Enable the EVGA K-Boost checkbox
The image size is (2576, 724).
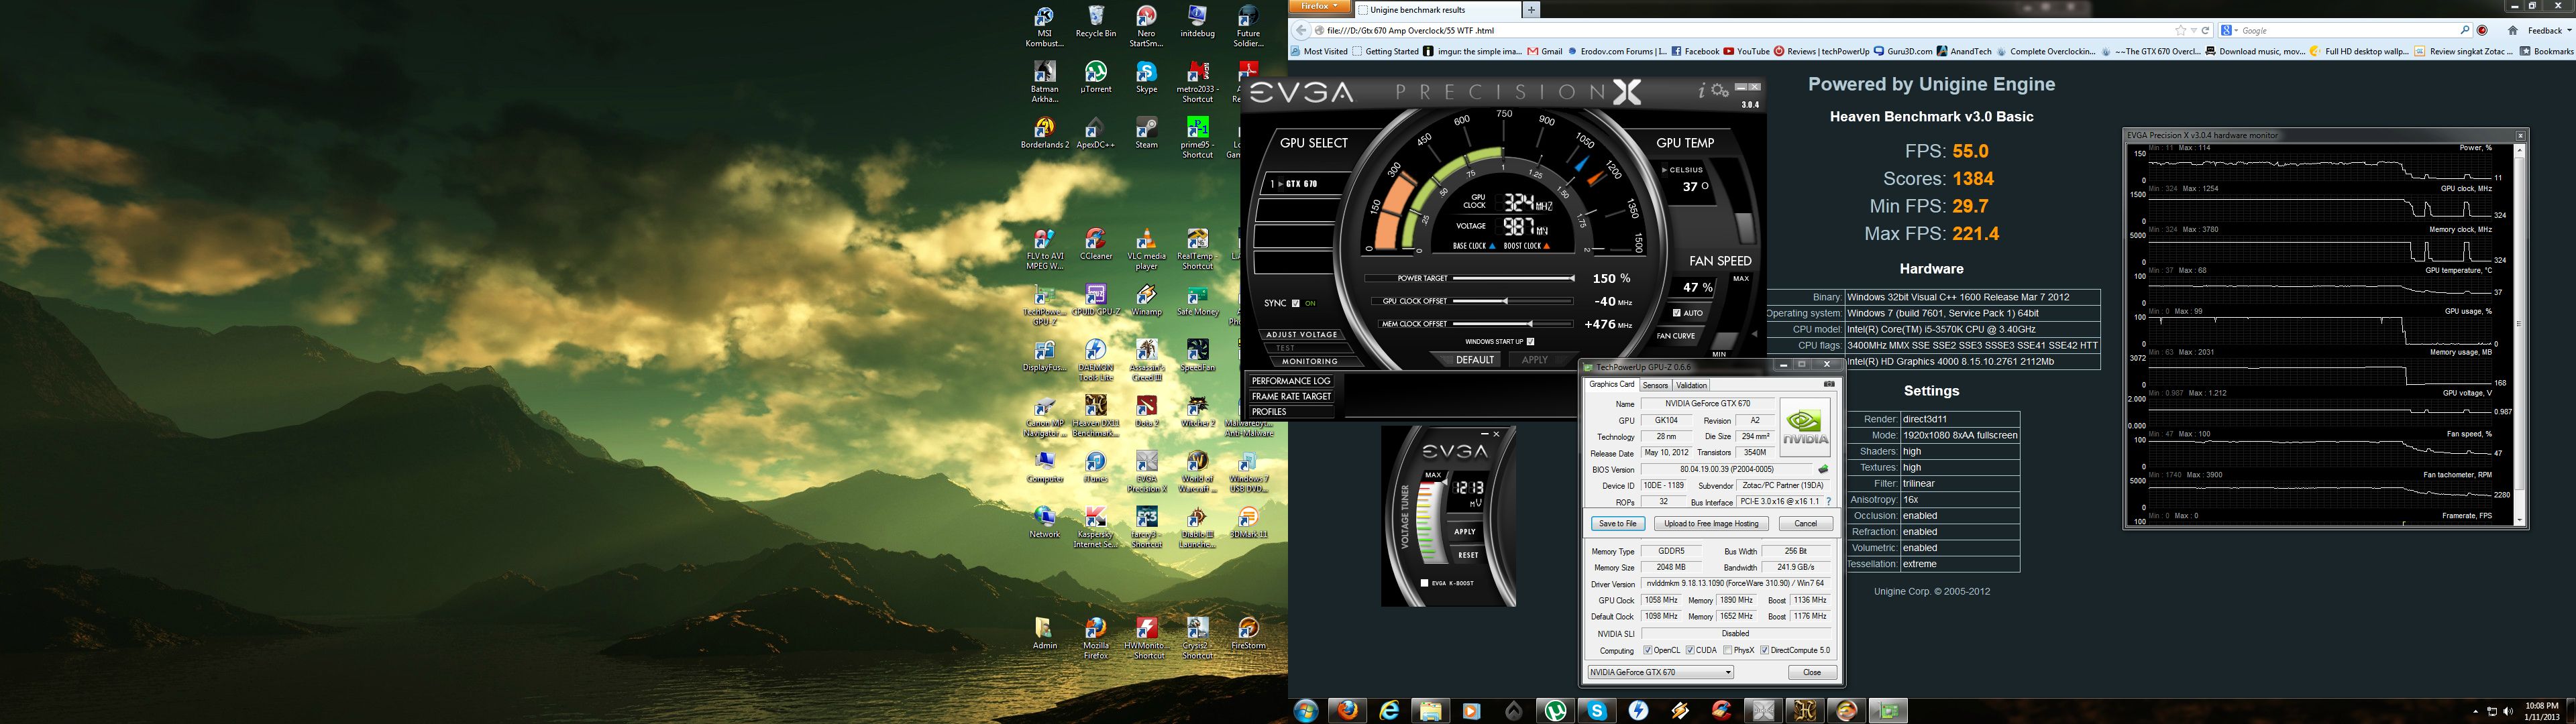tap(1425, 583)
